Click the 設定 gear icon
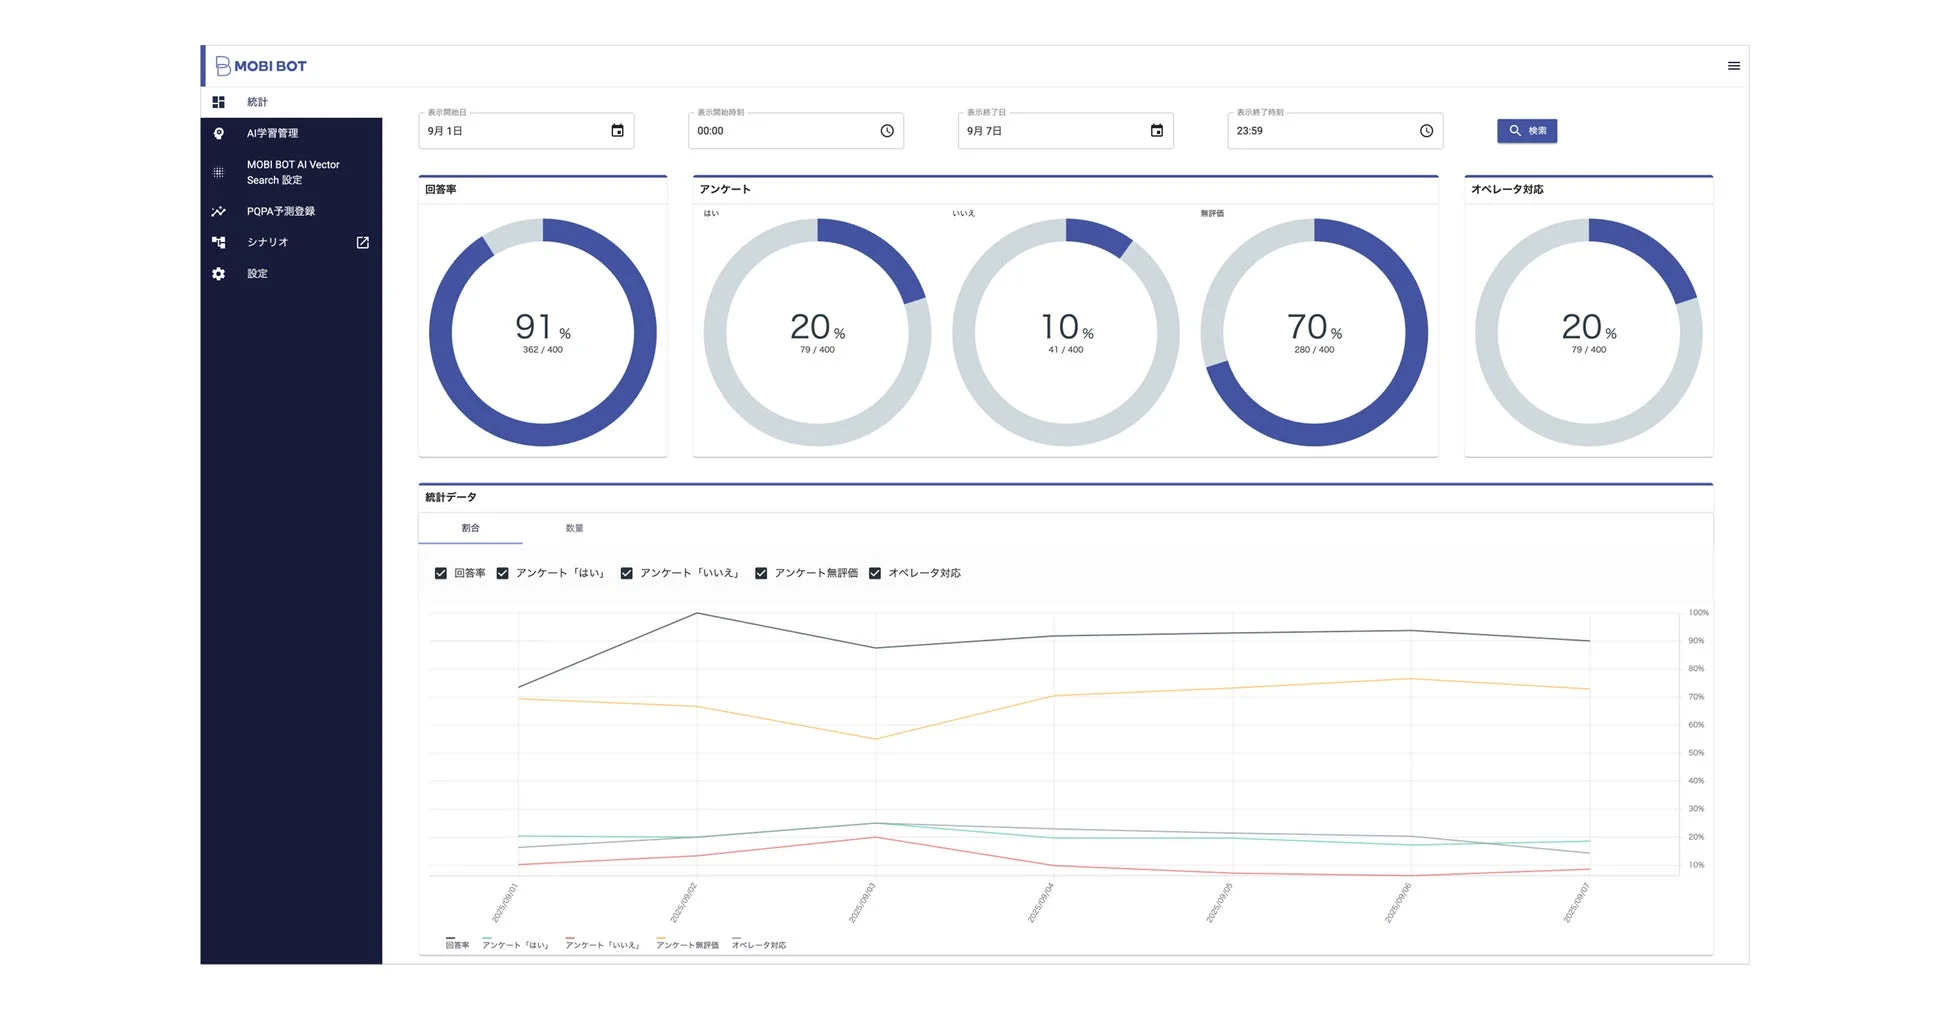Screen dimensions: 1950x1021 pos(218,273)
